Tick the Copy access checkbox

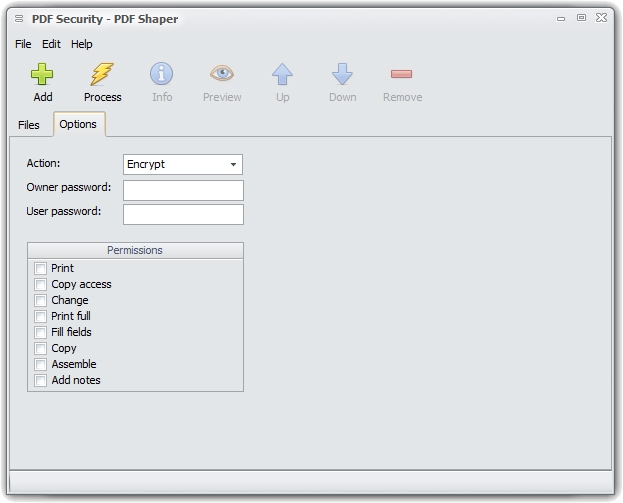40,284
